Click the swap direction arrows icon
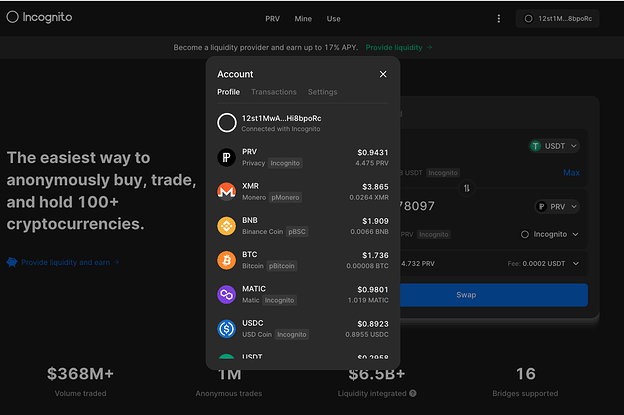624x415 pixels. pos(467,188)
